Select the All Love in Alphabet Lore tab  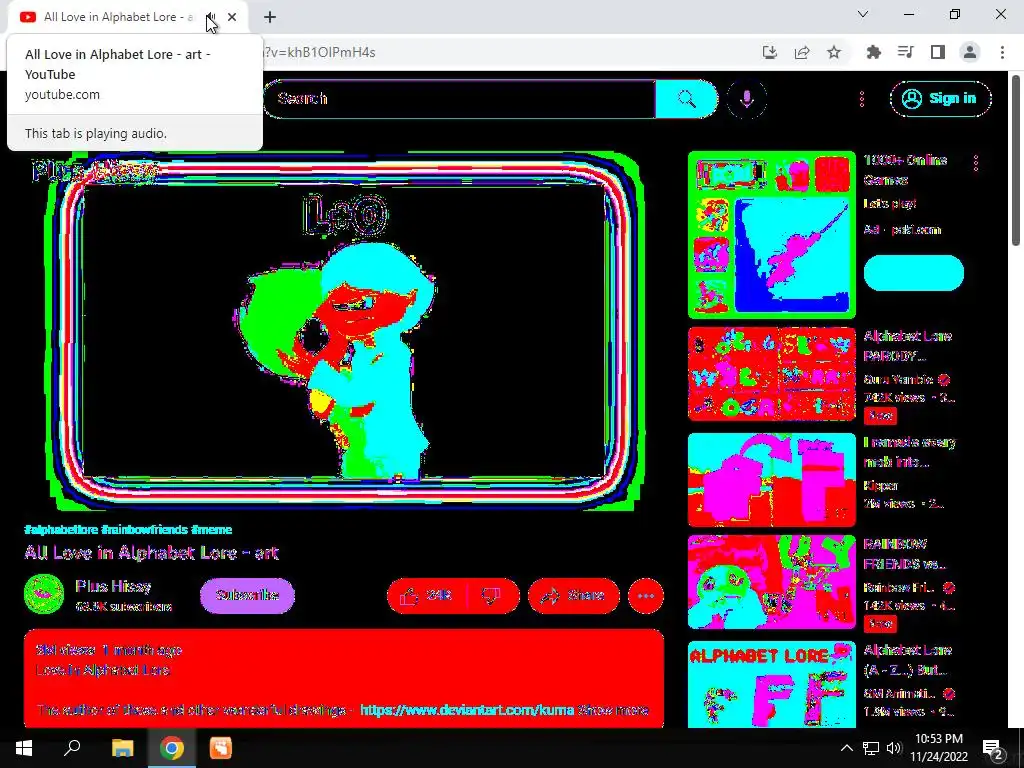tap(118, 17)
